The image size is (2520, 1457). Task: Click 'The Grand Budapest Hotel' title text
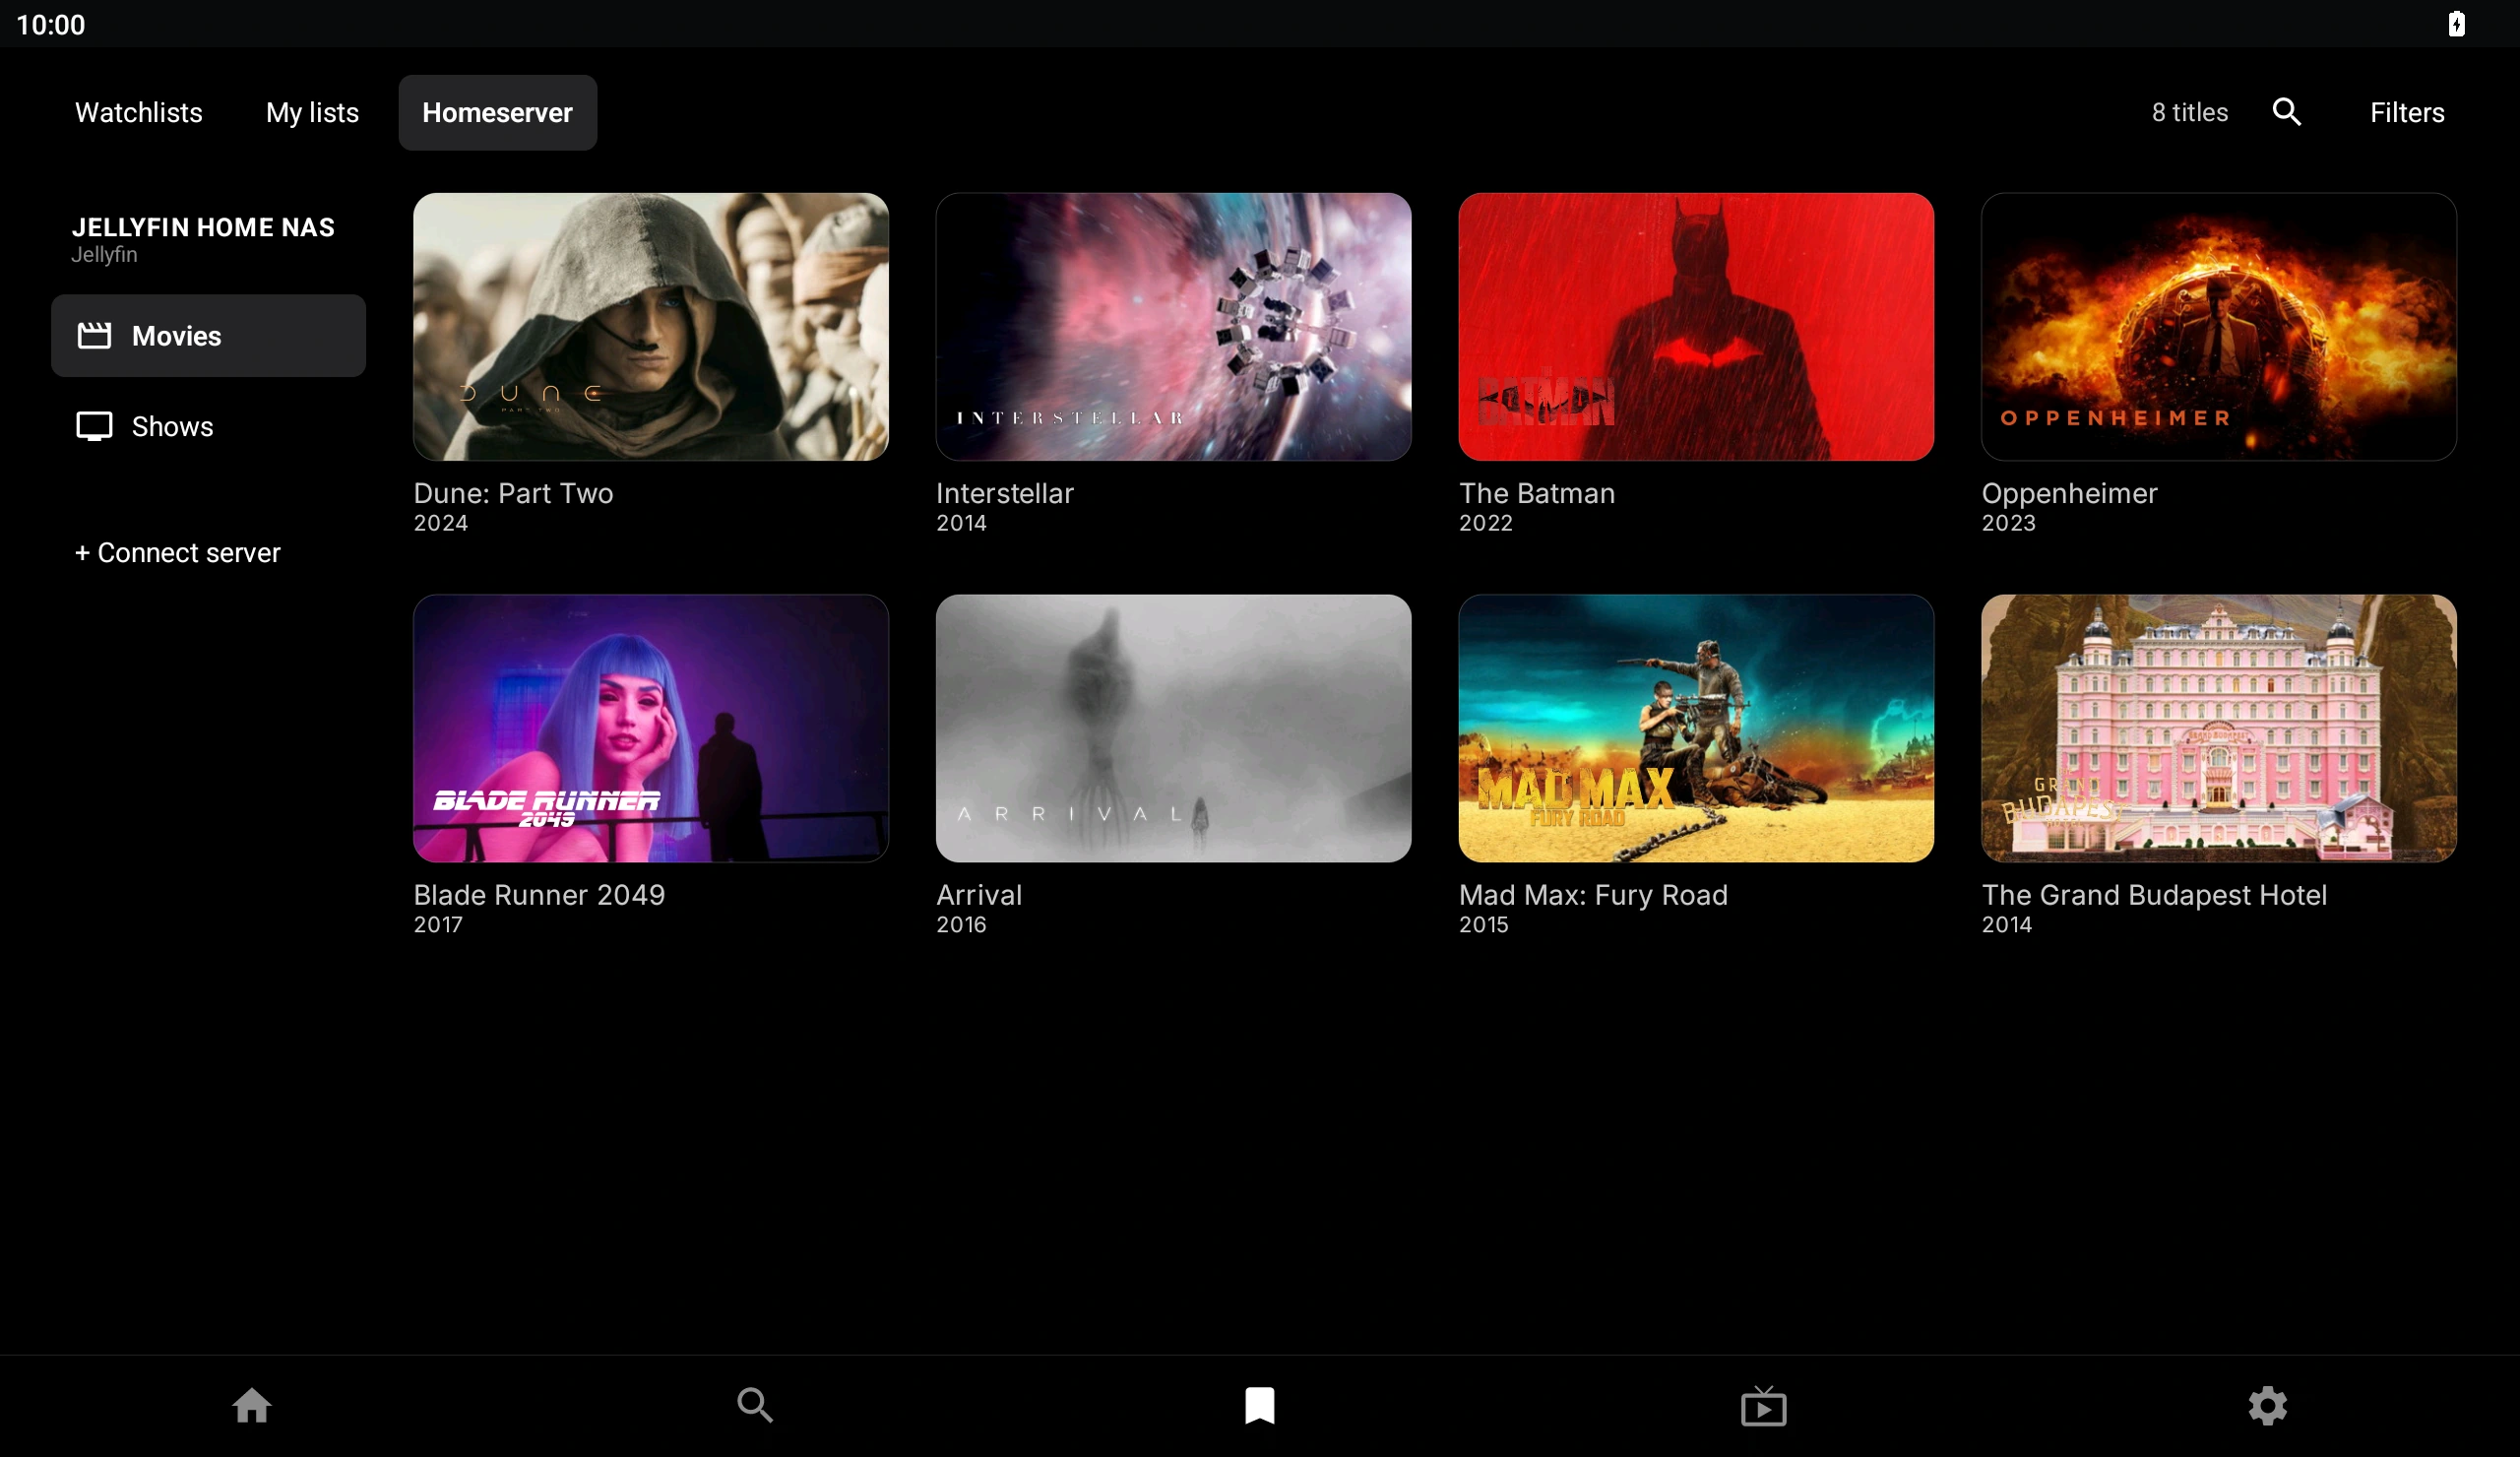(x=2154, y=894)
